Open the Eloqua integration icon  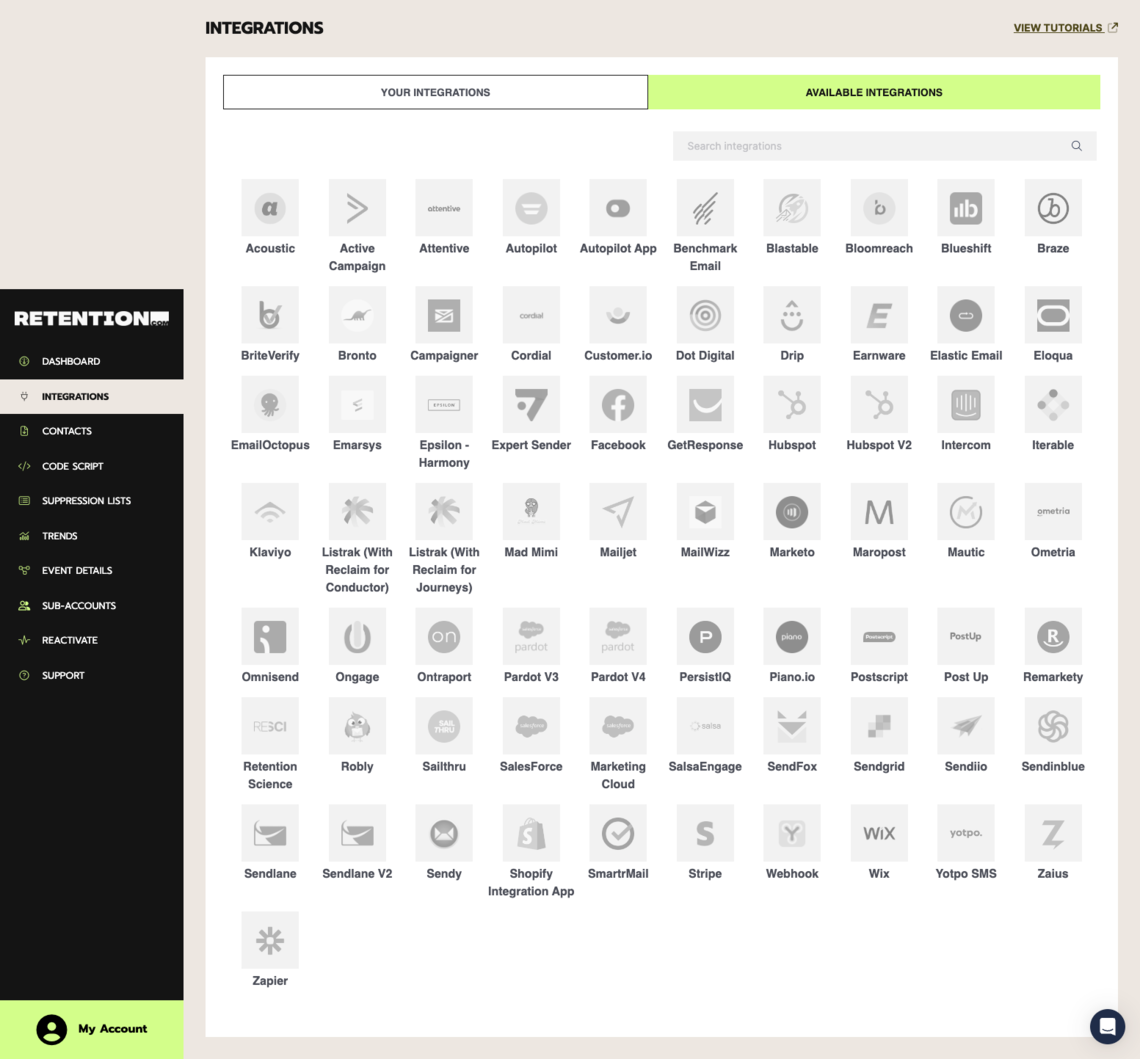pos(1053,315)
